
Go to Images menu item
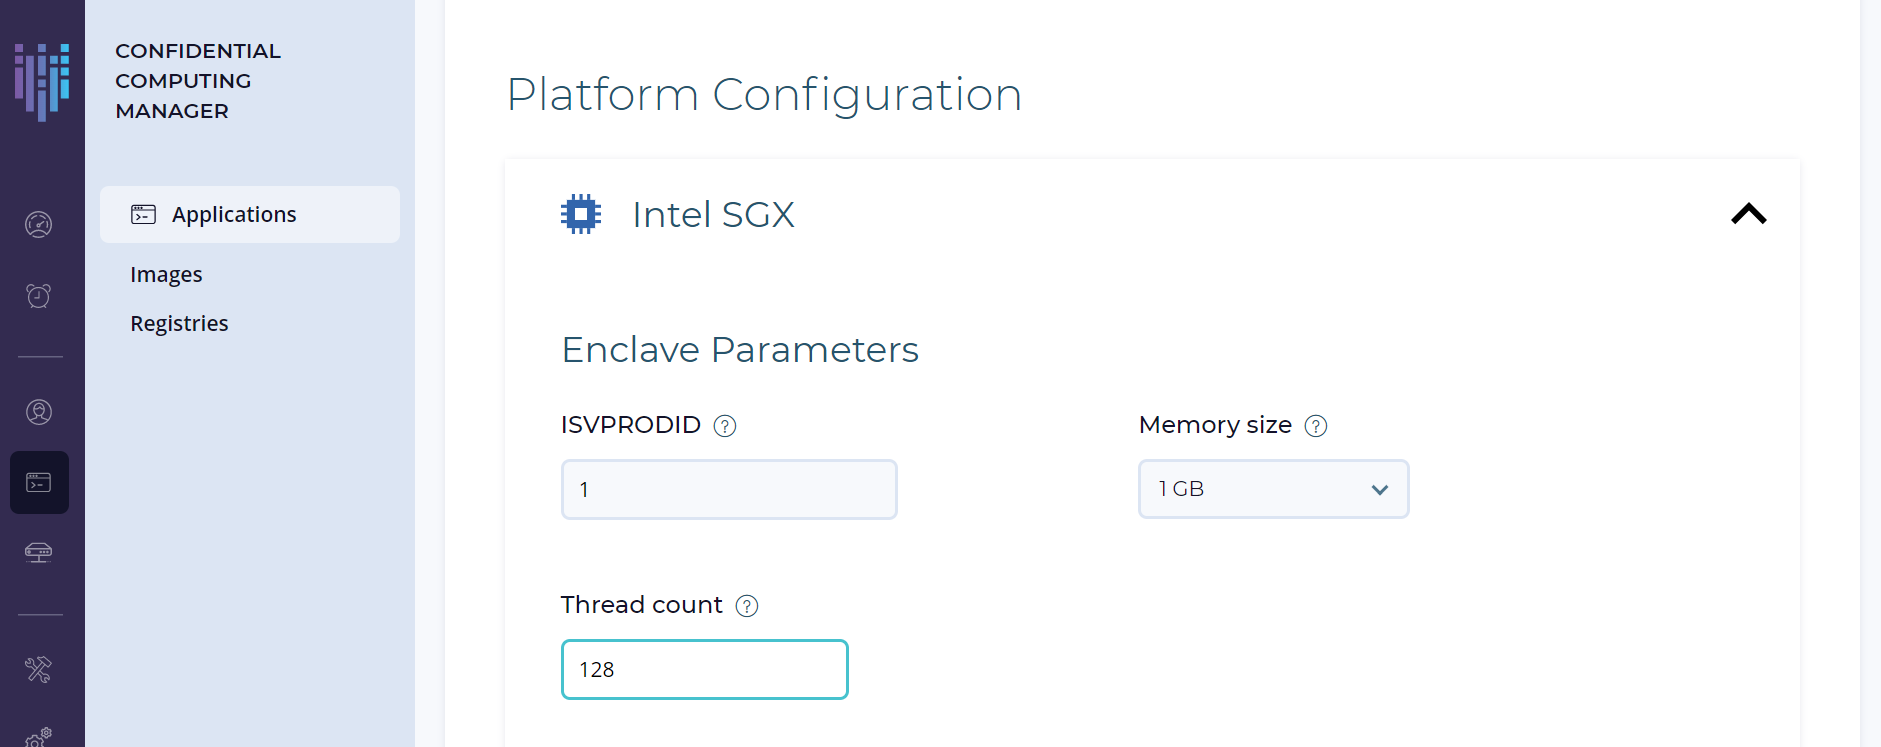[166, 274]
